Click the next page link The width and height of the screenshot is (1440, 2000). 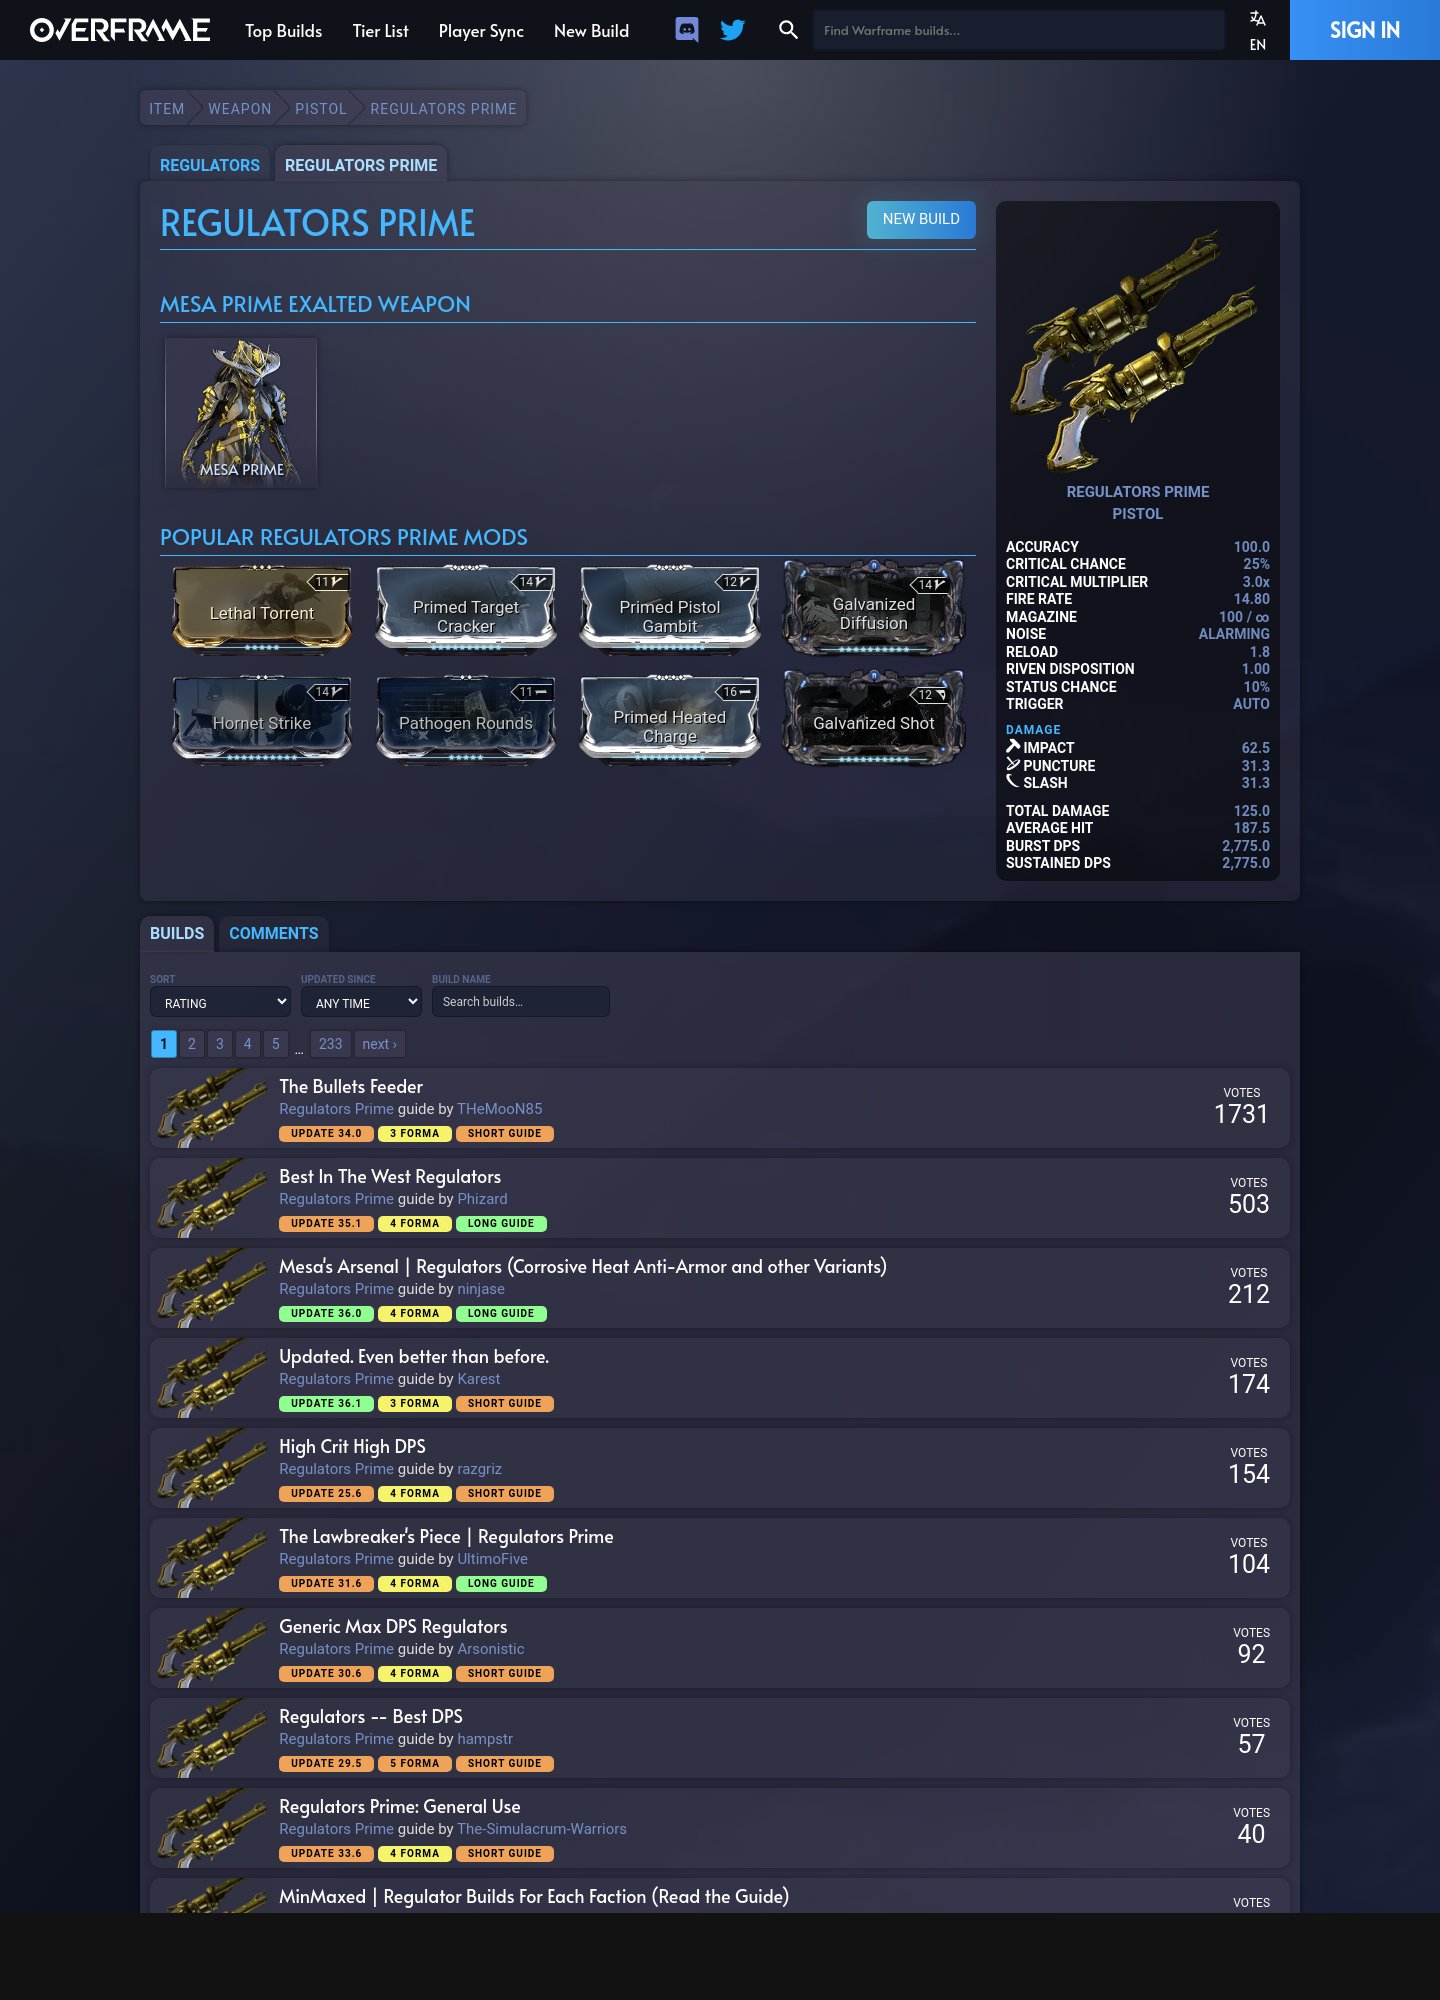point(380,1044)
